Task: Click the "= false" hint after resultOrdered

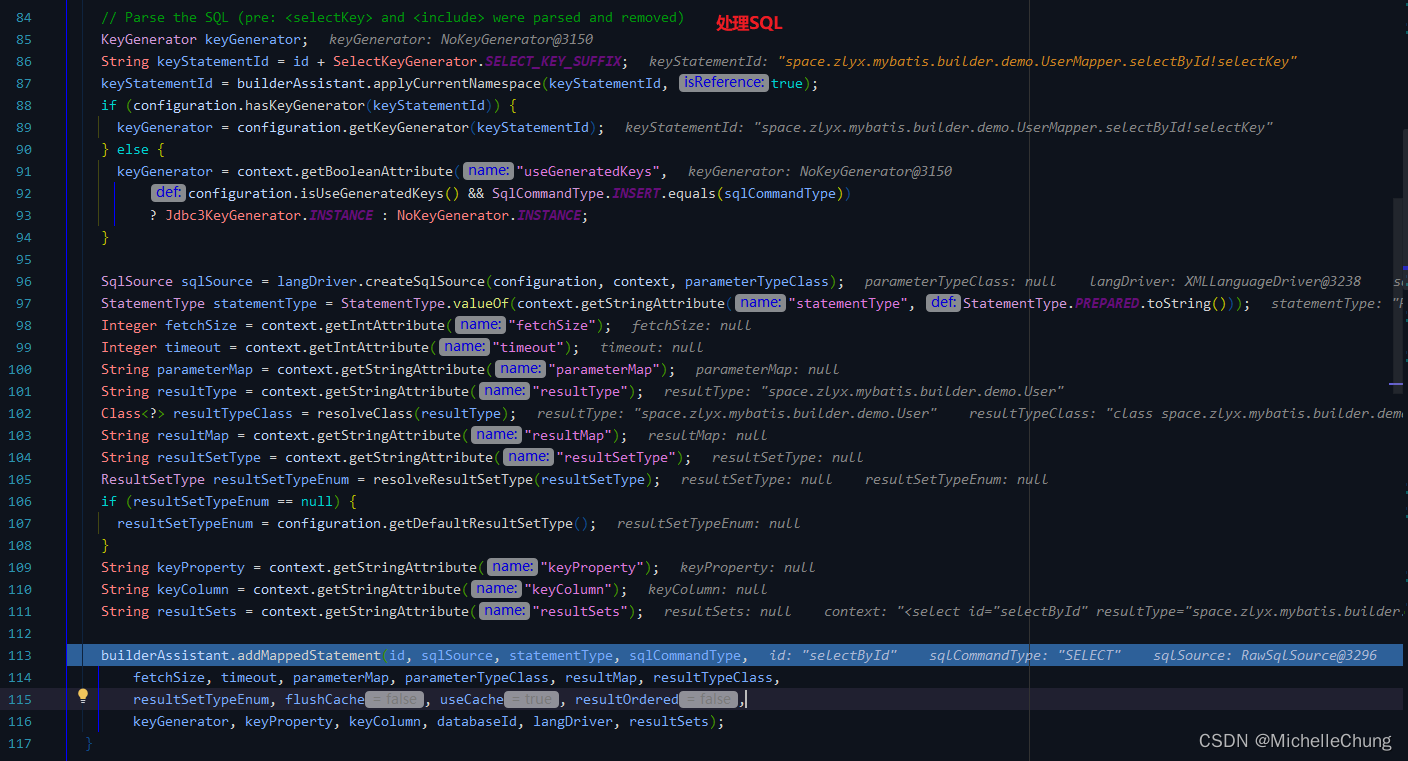Action: (x=709, y=699)
